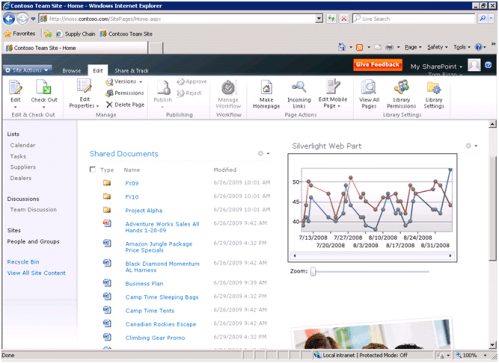
Task: Open Incoming Links in ribbon
Action: coord(299,94)
